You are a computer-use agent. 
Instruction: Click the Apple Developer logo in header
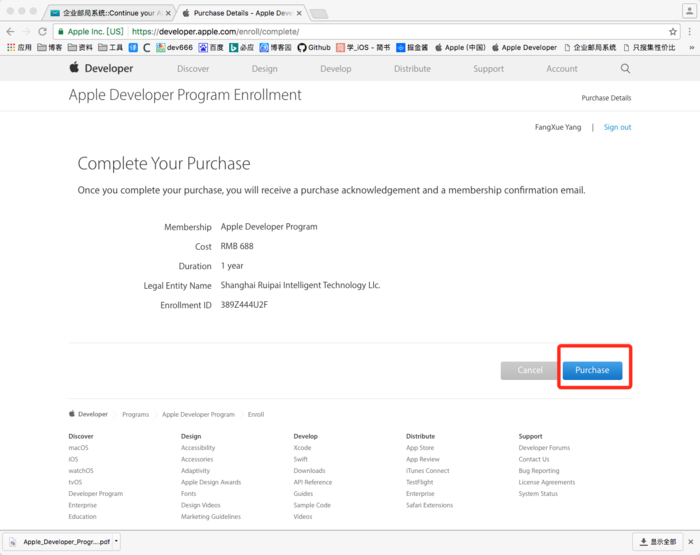[x=101, y=68]
